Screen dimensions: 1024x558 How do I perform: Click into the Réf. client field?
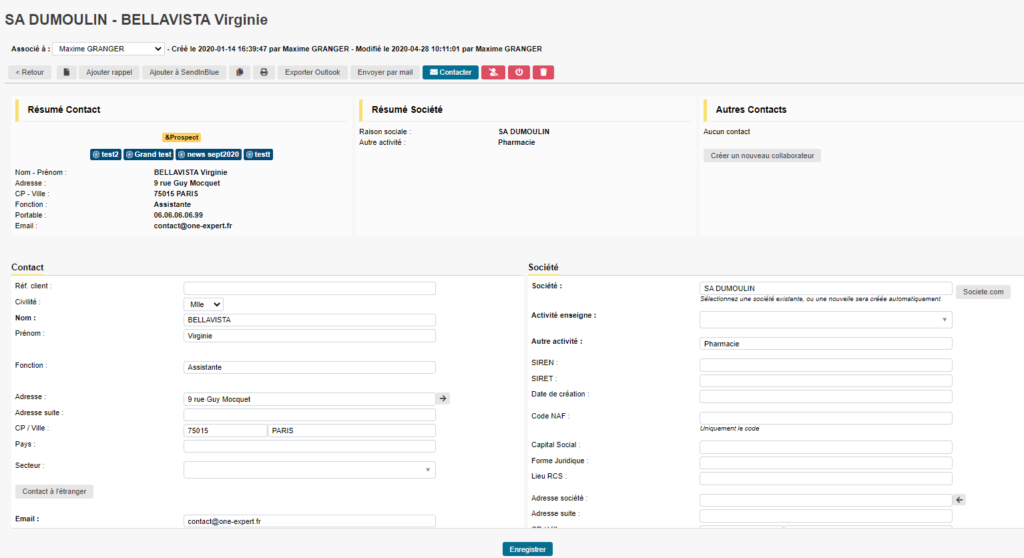(x=309, y=288)
